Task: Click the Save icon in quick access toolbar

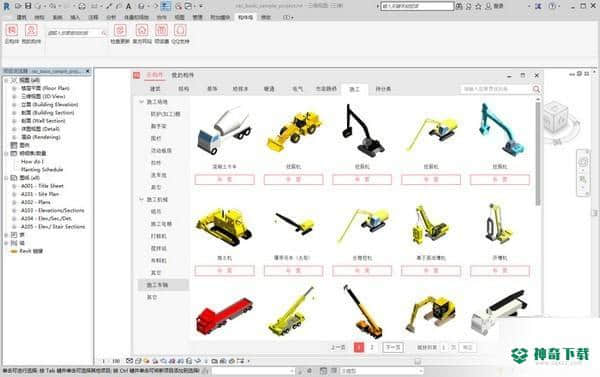Action: pyautogui.click(x=28, y=6)
